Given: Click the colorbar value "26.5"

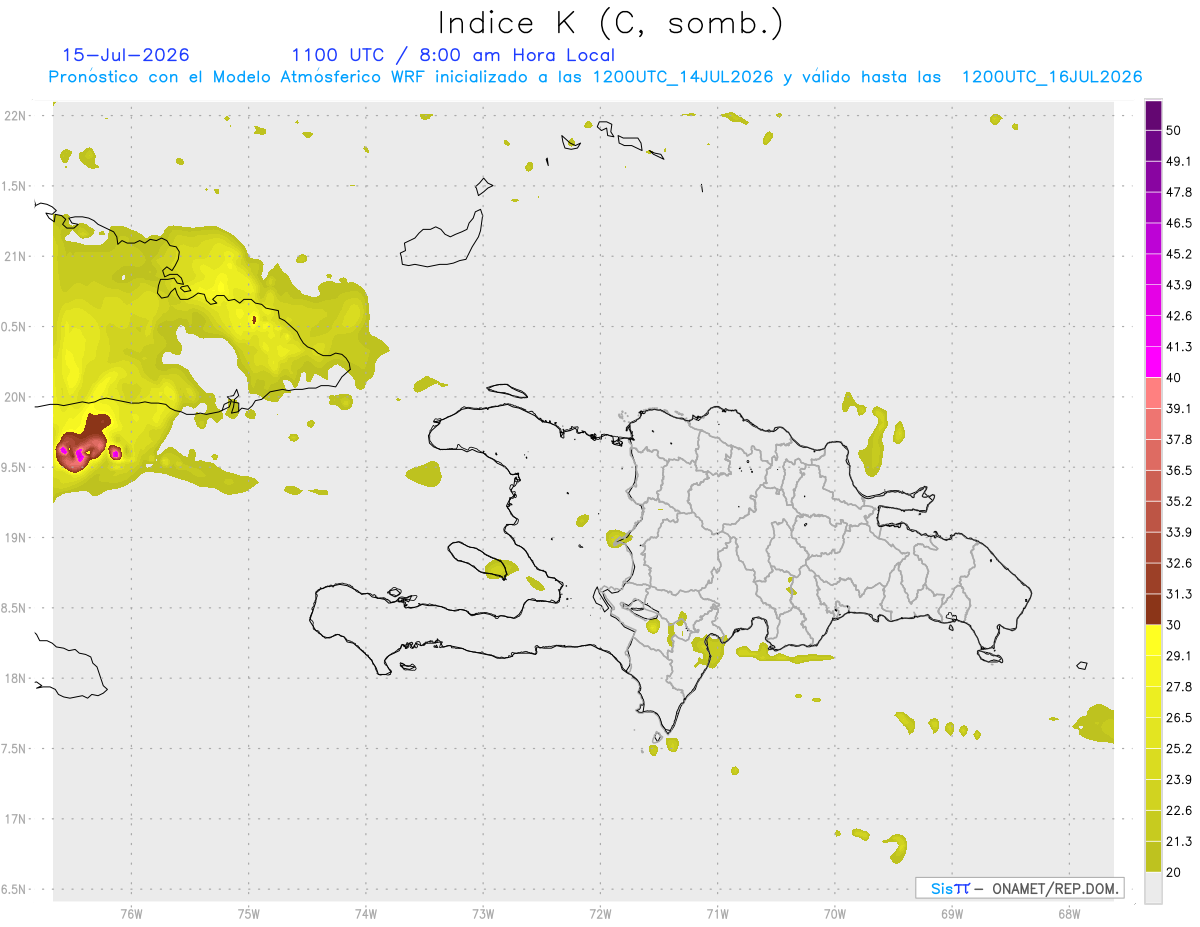Looking at the screenshot, I should 1179,717.
